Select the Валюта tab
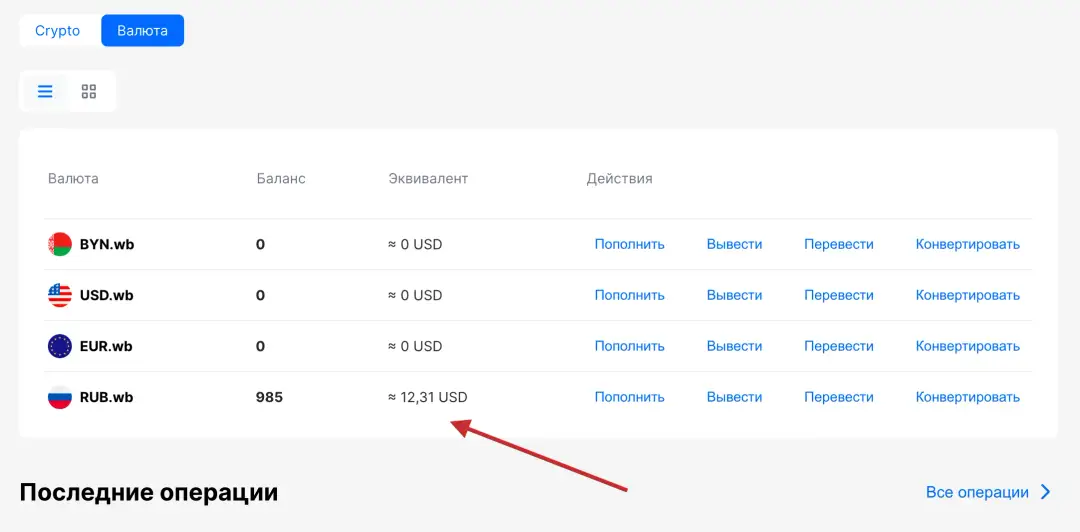Image resolution: width=1080 pixels, height=532 pixels. tap(142, 31)
